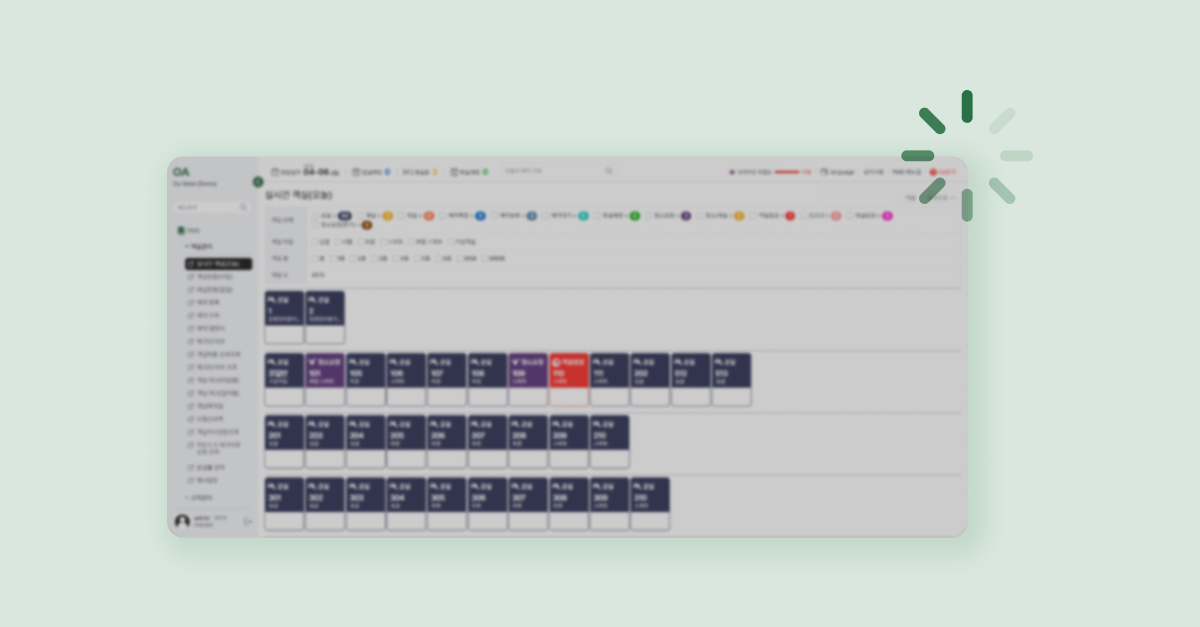Toggle the status filter with red badge
This screenshot has width=1200, height=627.
click(x=773, y=216)
